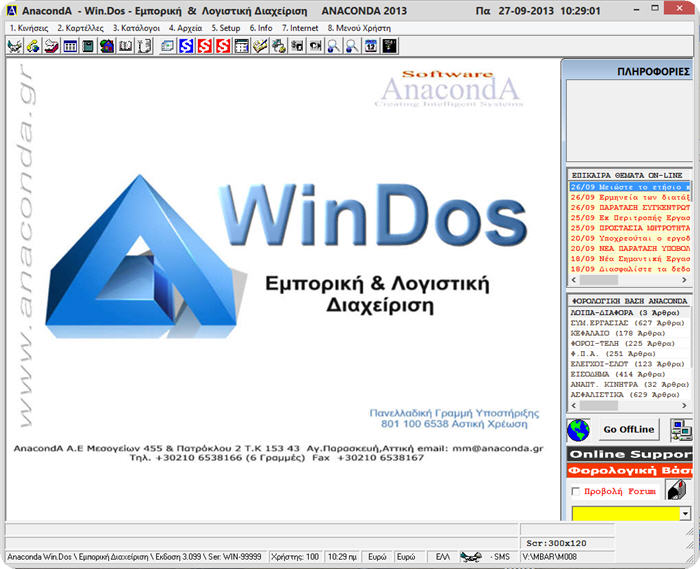Click the SMS indicator in the status bar
This screenshot has width=700, height=569.
(x=502, y=557)
